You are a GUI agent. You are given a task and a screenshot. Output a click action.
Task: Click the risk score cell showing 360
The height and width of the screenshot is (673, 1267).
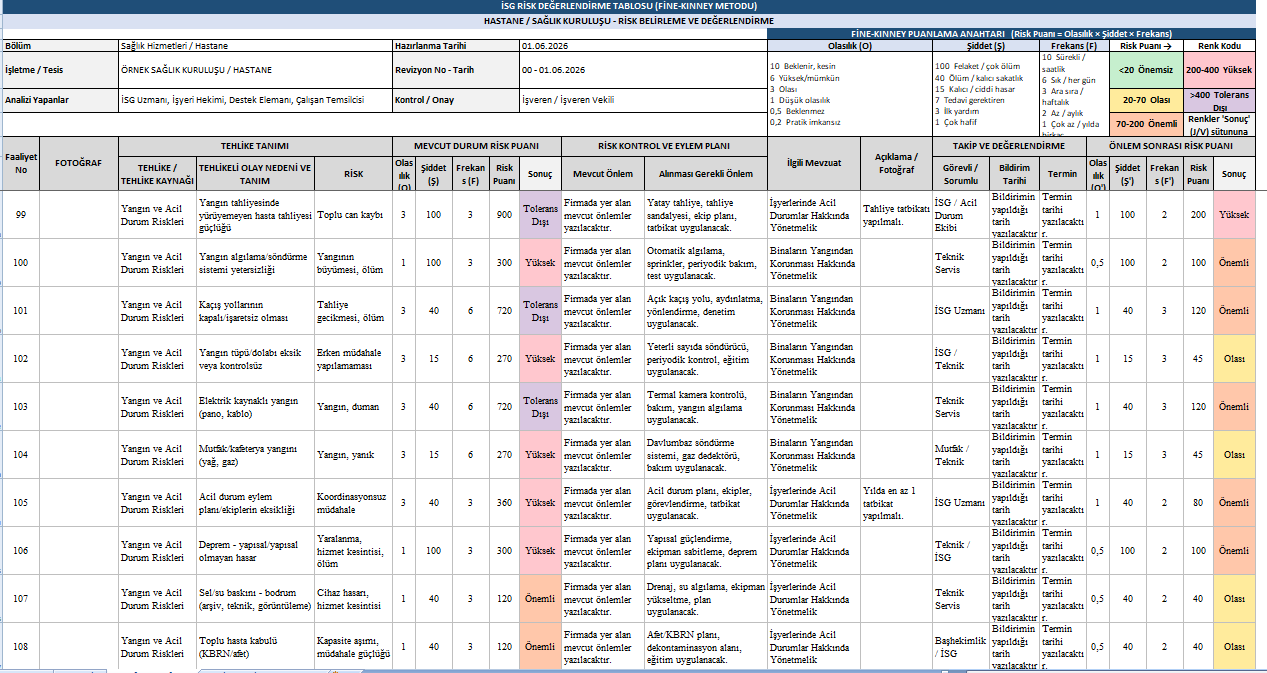502,502
